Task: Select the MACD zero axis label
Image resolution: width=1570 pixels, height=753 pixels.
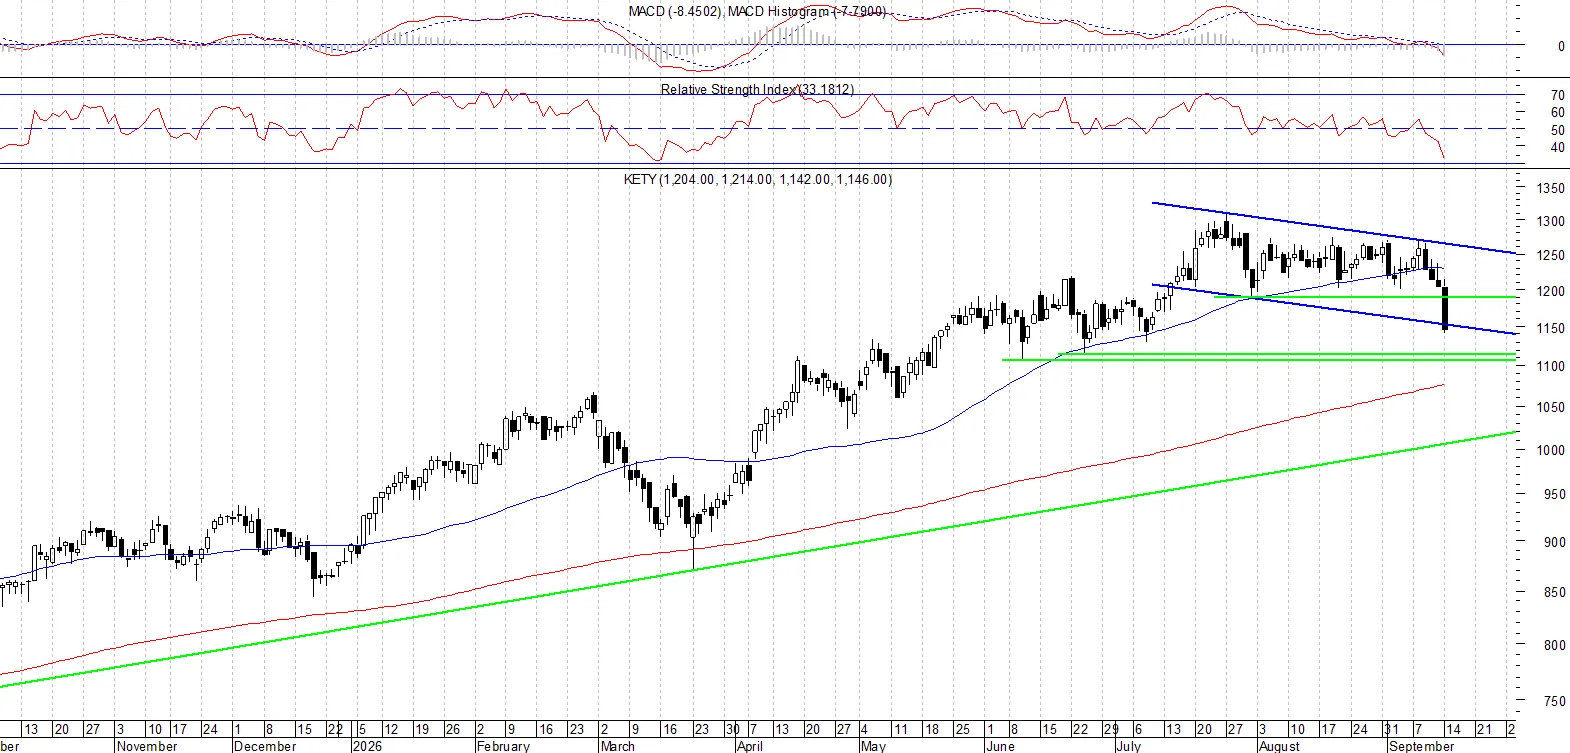Action: click(1561, 46)
